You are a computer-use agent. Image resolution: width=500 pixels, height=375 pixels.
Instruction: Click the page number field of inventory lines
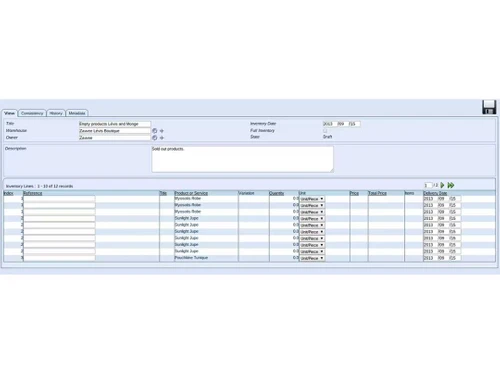pyautogui.click(x=428, y=185)
